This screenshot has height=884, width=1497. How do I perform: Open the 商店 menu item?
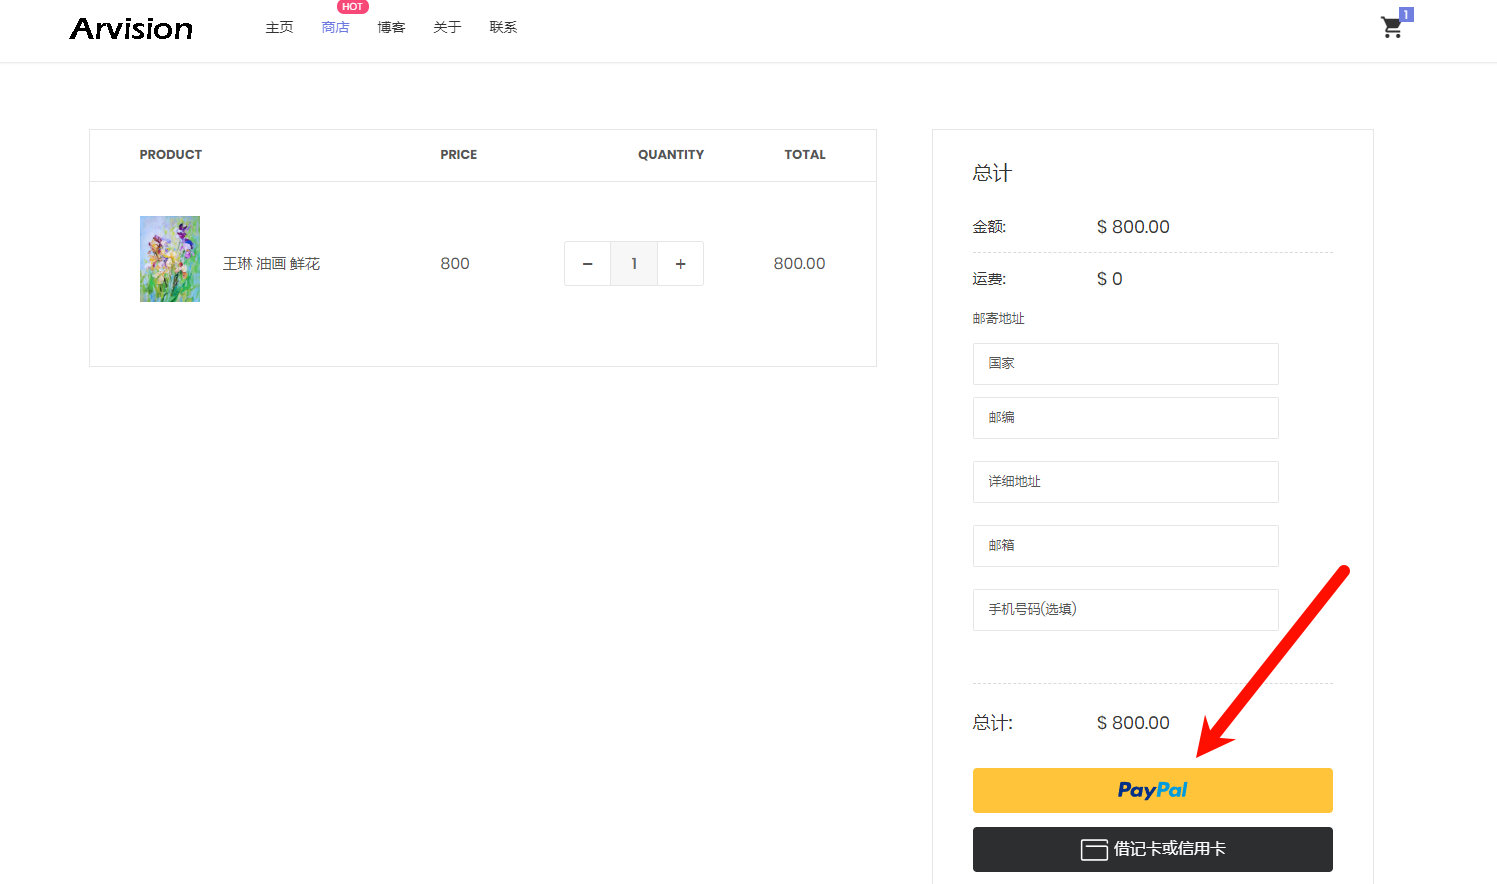(x=335, y=28)
